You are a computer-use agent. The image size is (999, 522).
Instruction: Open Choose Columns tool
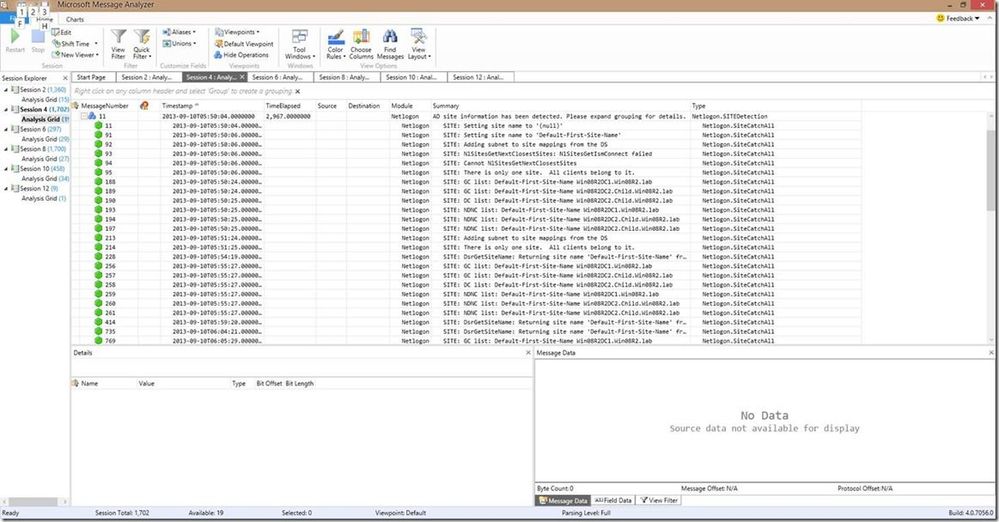point(361,44)
